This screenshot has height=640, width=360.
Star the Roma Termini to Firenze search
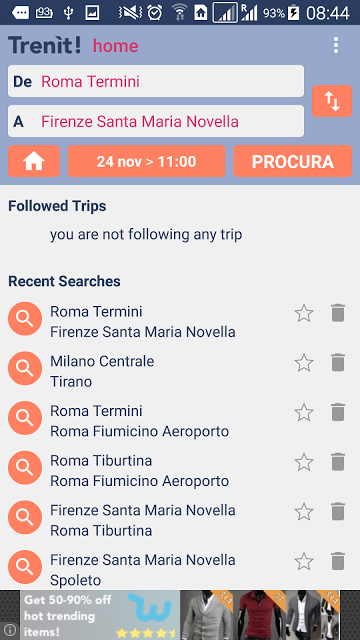pyautogui.click(x=304, y=313)
